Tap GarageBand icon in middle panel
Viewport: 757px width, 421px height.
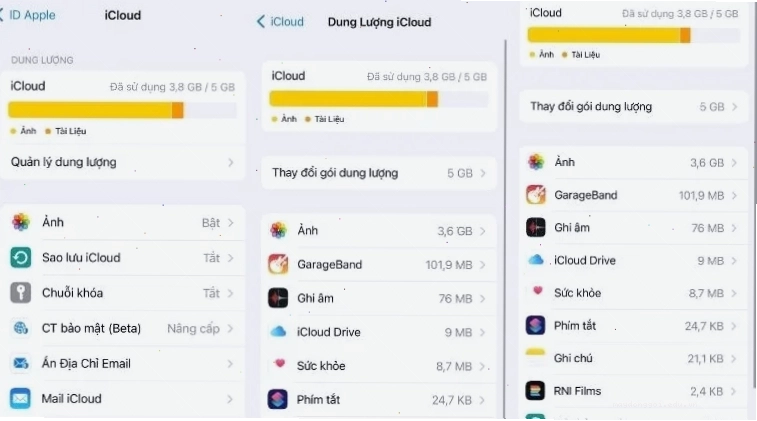point(279,264)
